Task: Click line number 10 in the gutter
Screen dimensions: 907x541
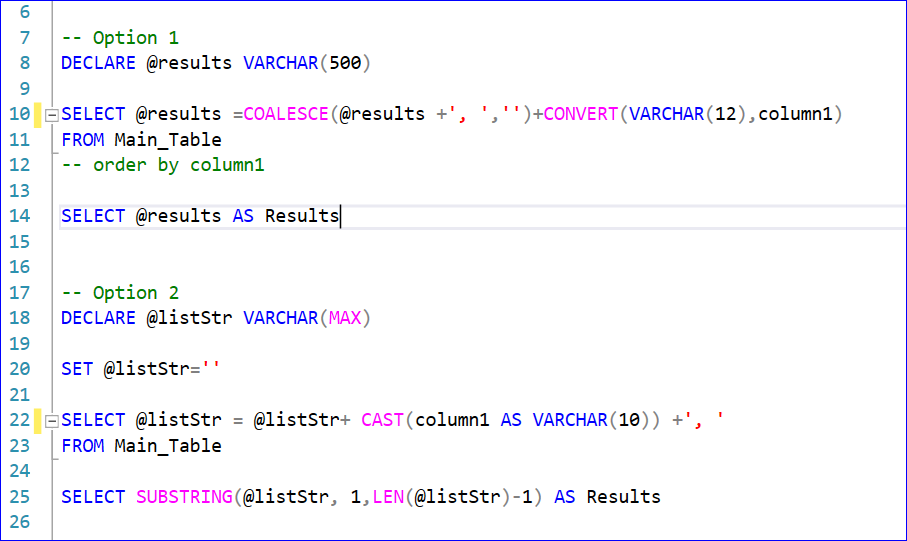Action: tap(20, 114)
